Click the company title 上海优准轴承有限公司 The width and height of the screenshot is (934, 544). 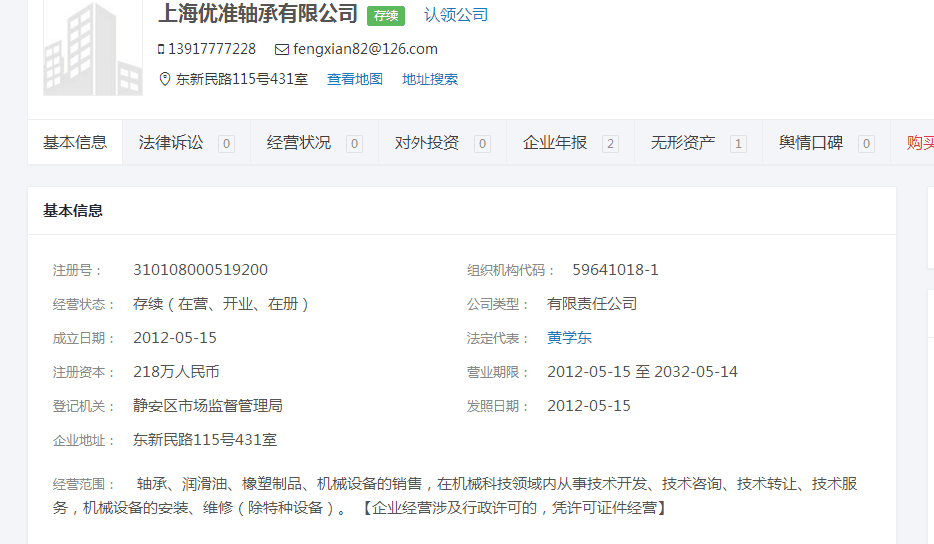coord(258,13)
